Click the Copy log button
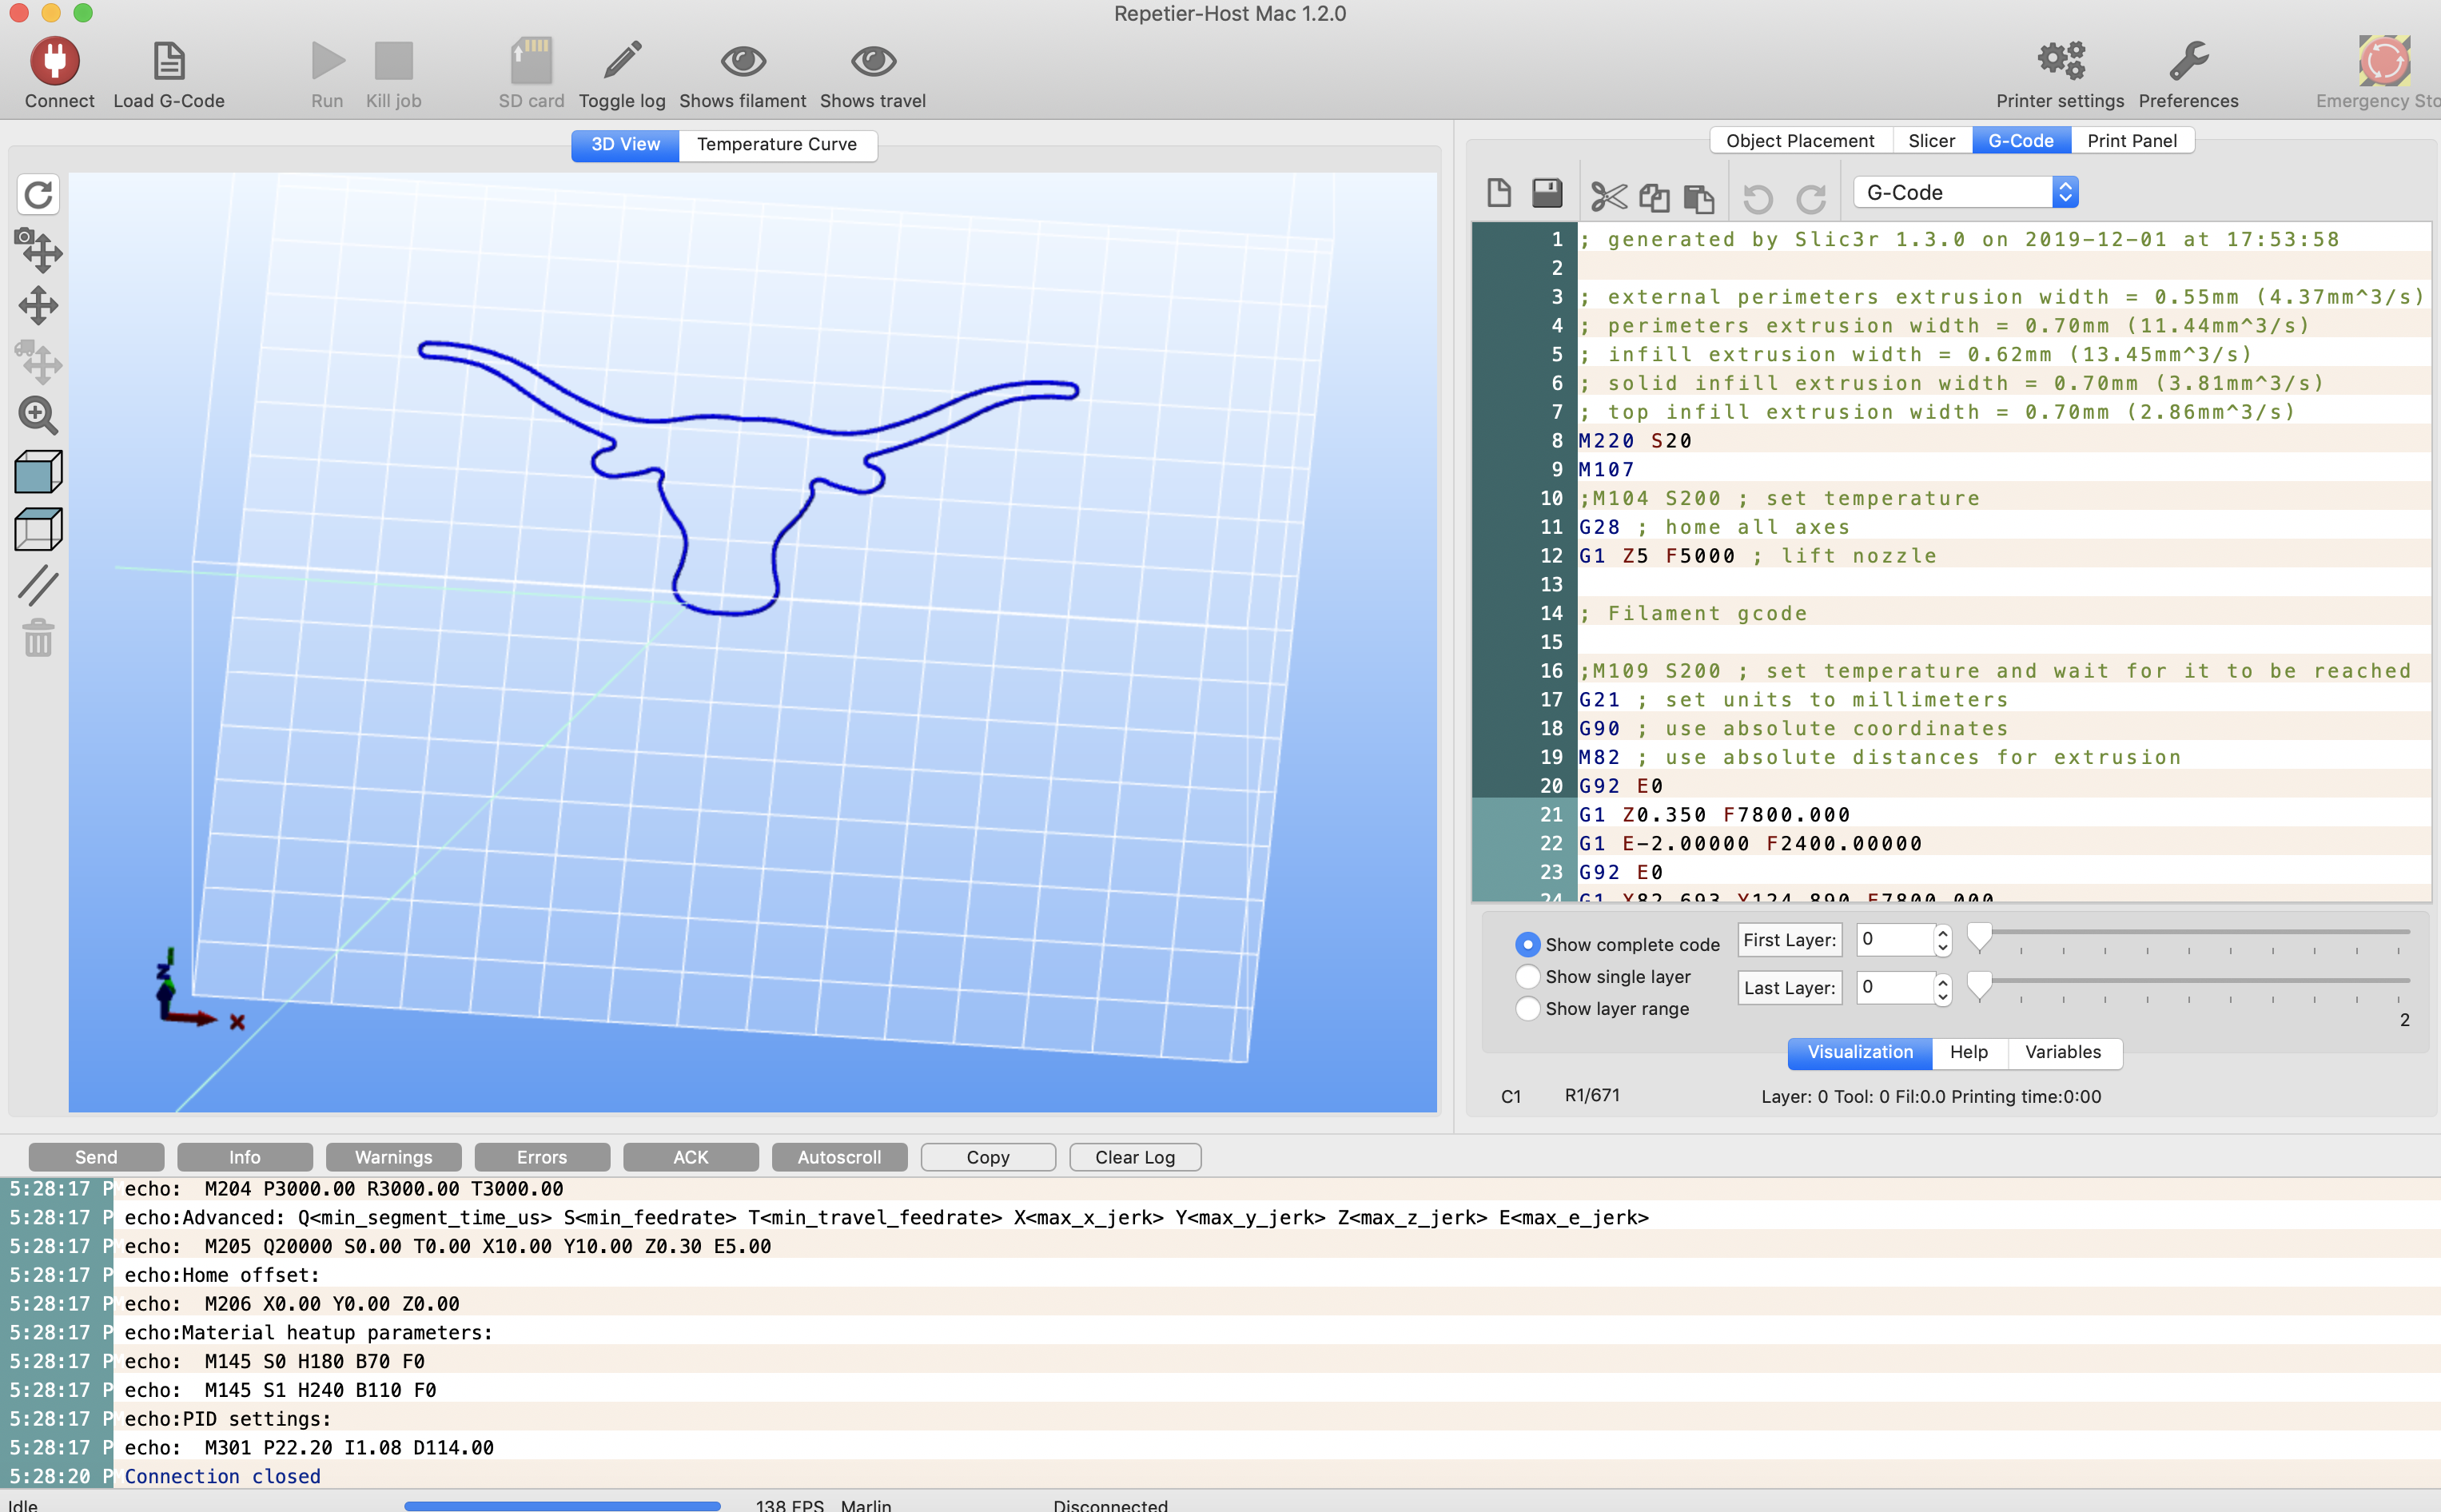Screen dimensions: 2441x1512 coord(988,1157)
